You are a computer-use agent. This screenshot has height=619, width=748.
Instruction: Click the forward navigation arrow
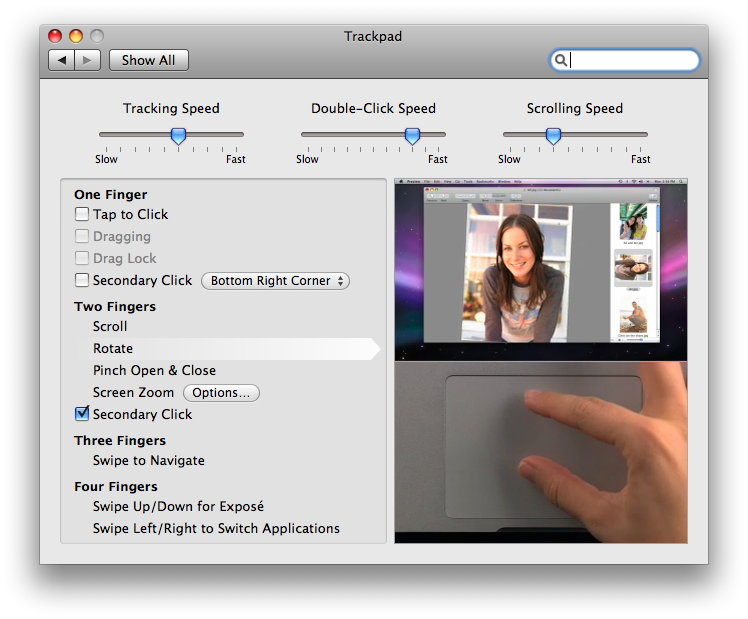click(87, 60)
